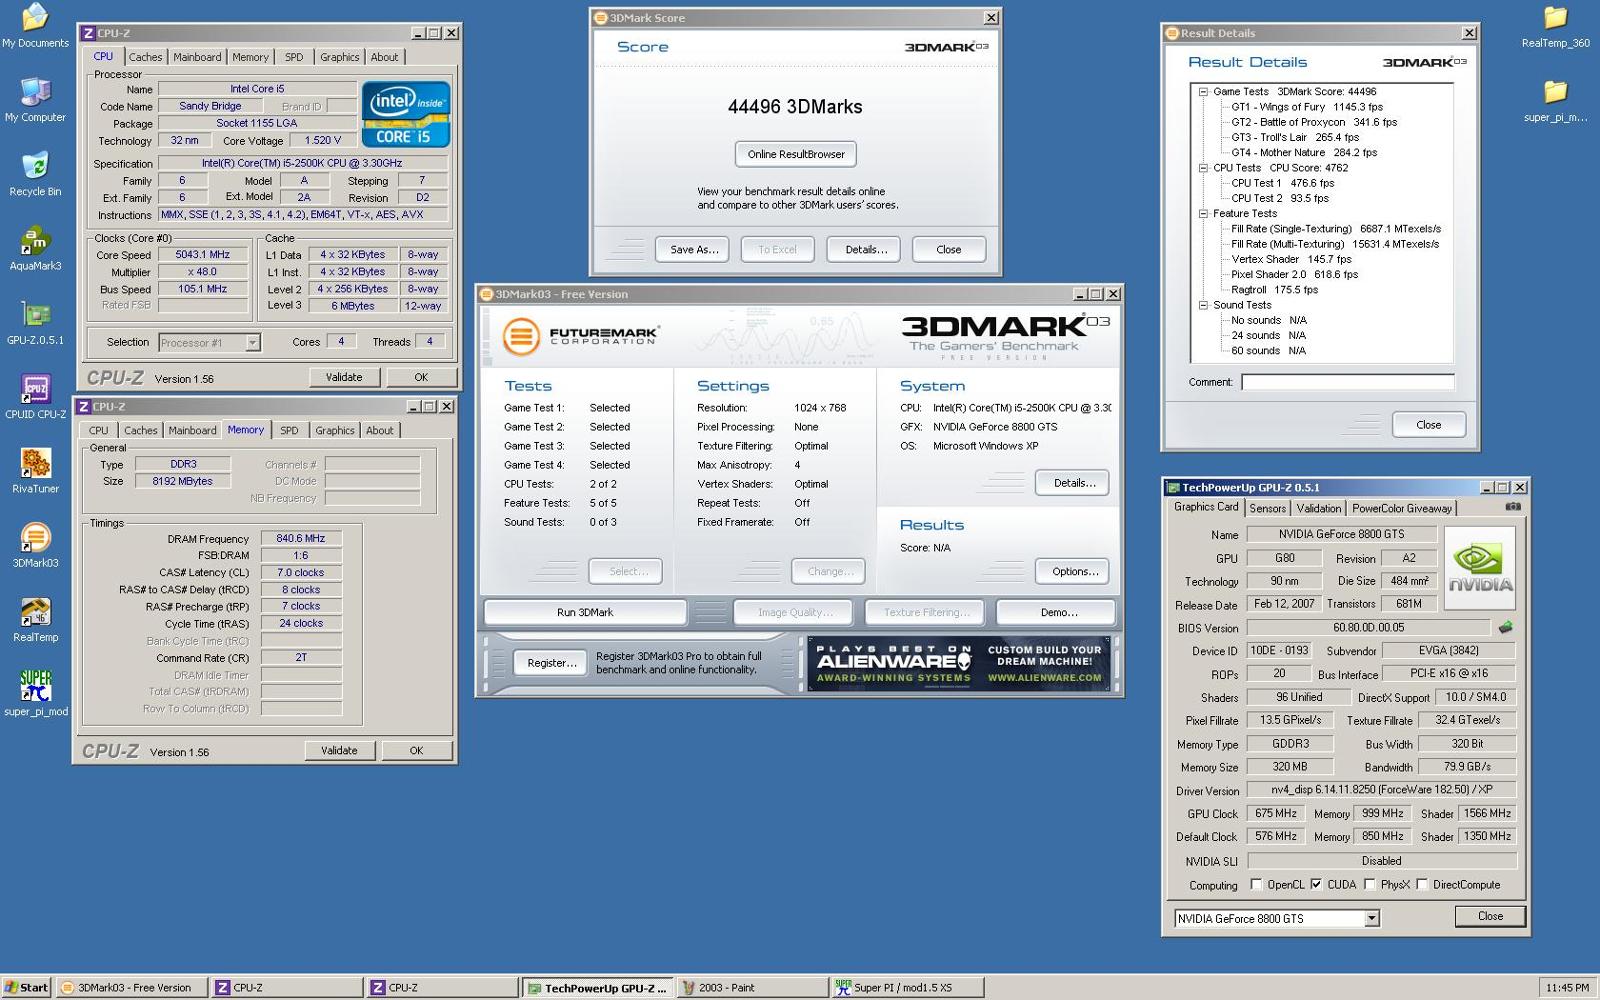Click GPU-Z screenshot camera icon
Viewport: 1600px width, 1000px height.
pos(1513,507)
